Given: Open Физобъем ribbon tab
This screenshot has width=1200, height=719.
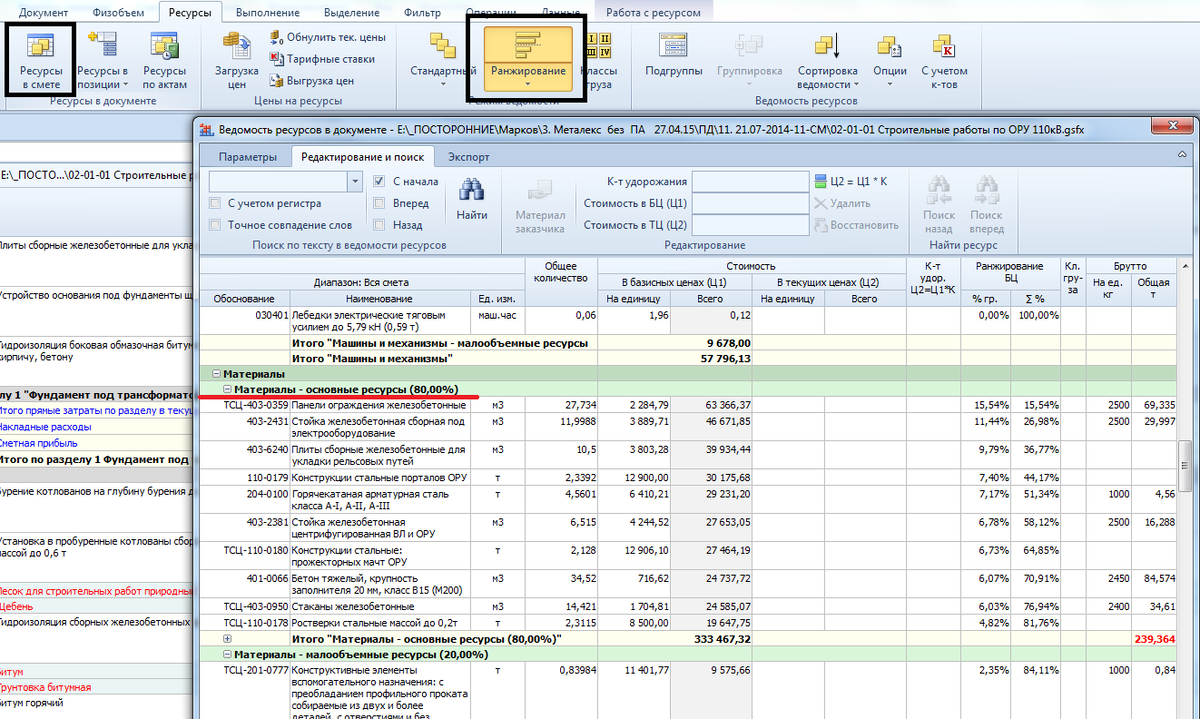Looking at the screenshot, I should [x=117, y=13].
